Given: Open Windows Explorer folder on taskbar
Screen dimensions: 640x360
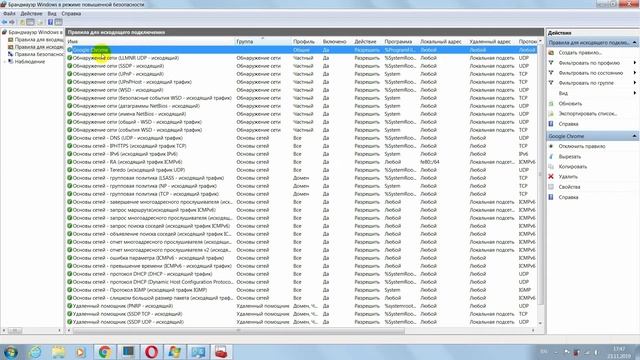Looking at the screenshot, I should (58, 352).
